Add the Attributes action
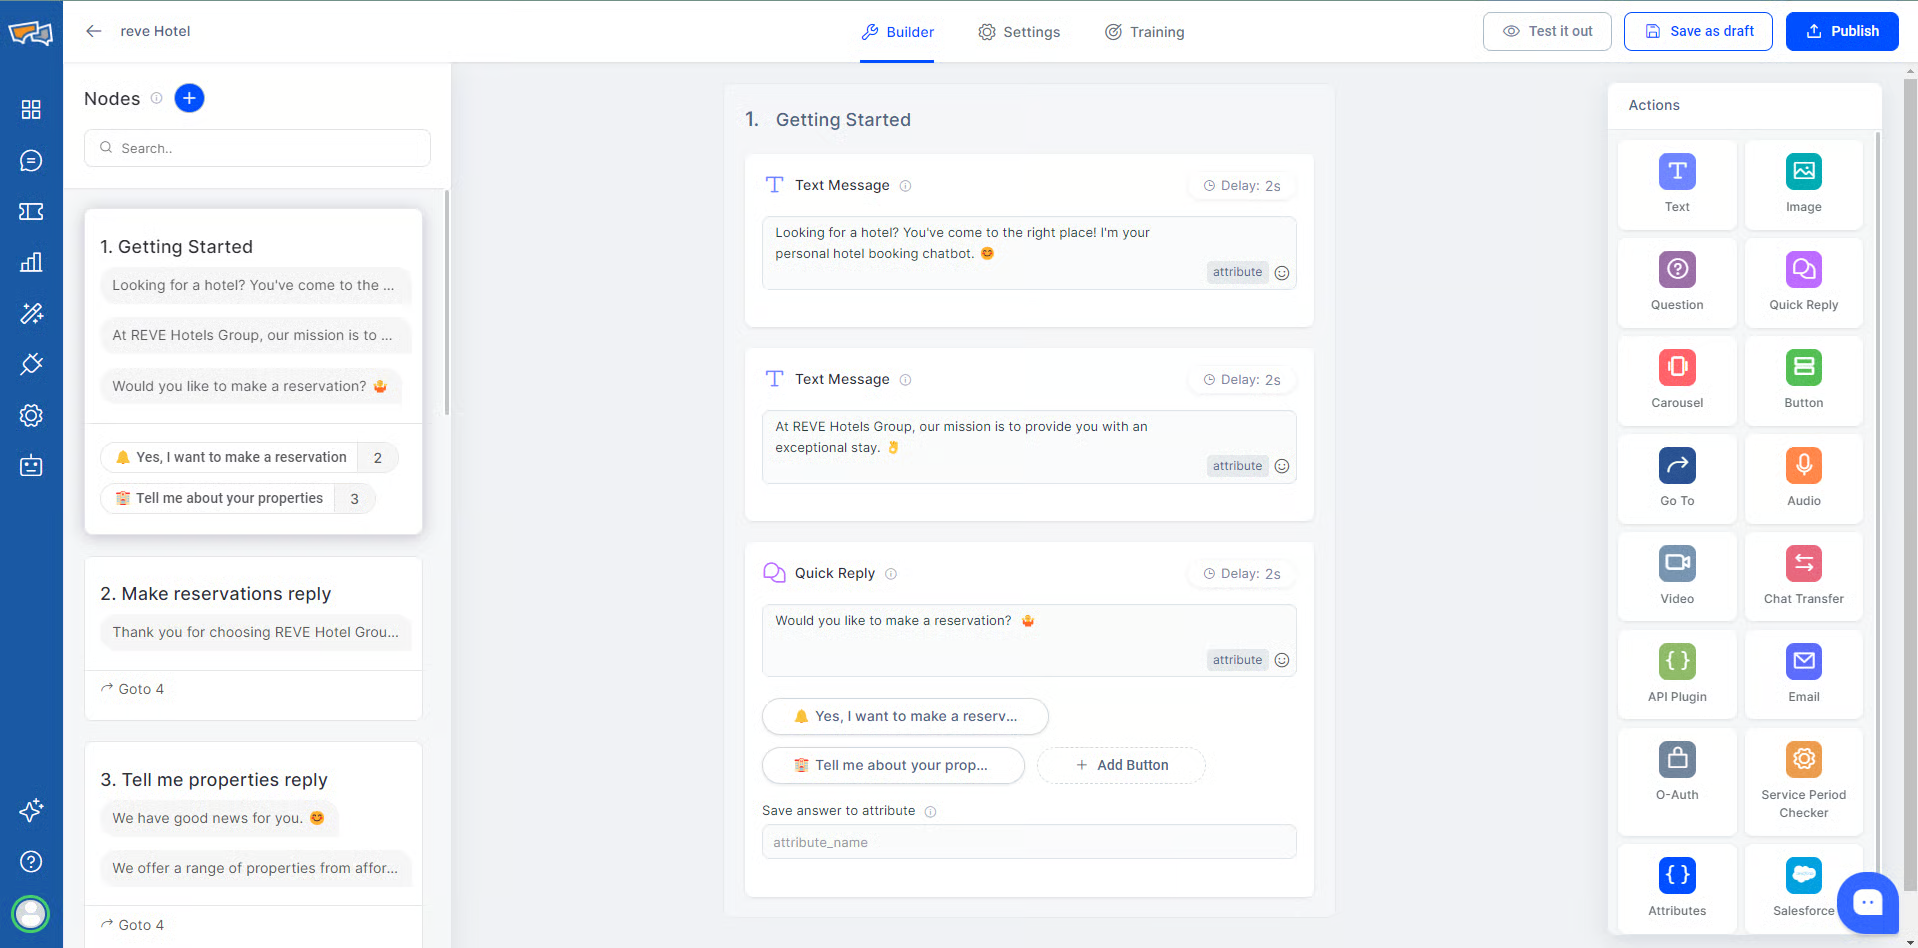This screenshot has width=1918, height=948. click(x=1677, y=887)
